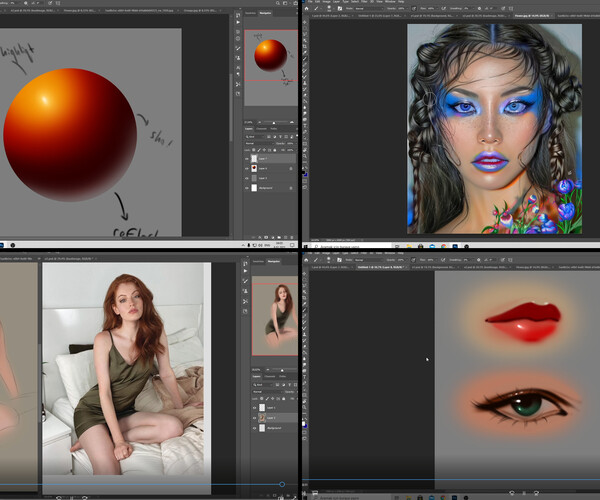Open the layer Opacity dropdown in the sphere window
The height and width of the screenshot is (500, 600).
click(x=290, y=143)
